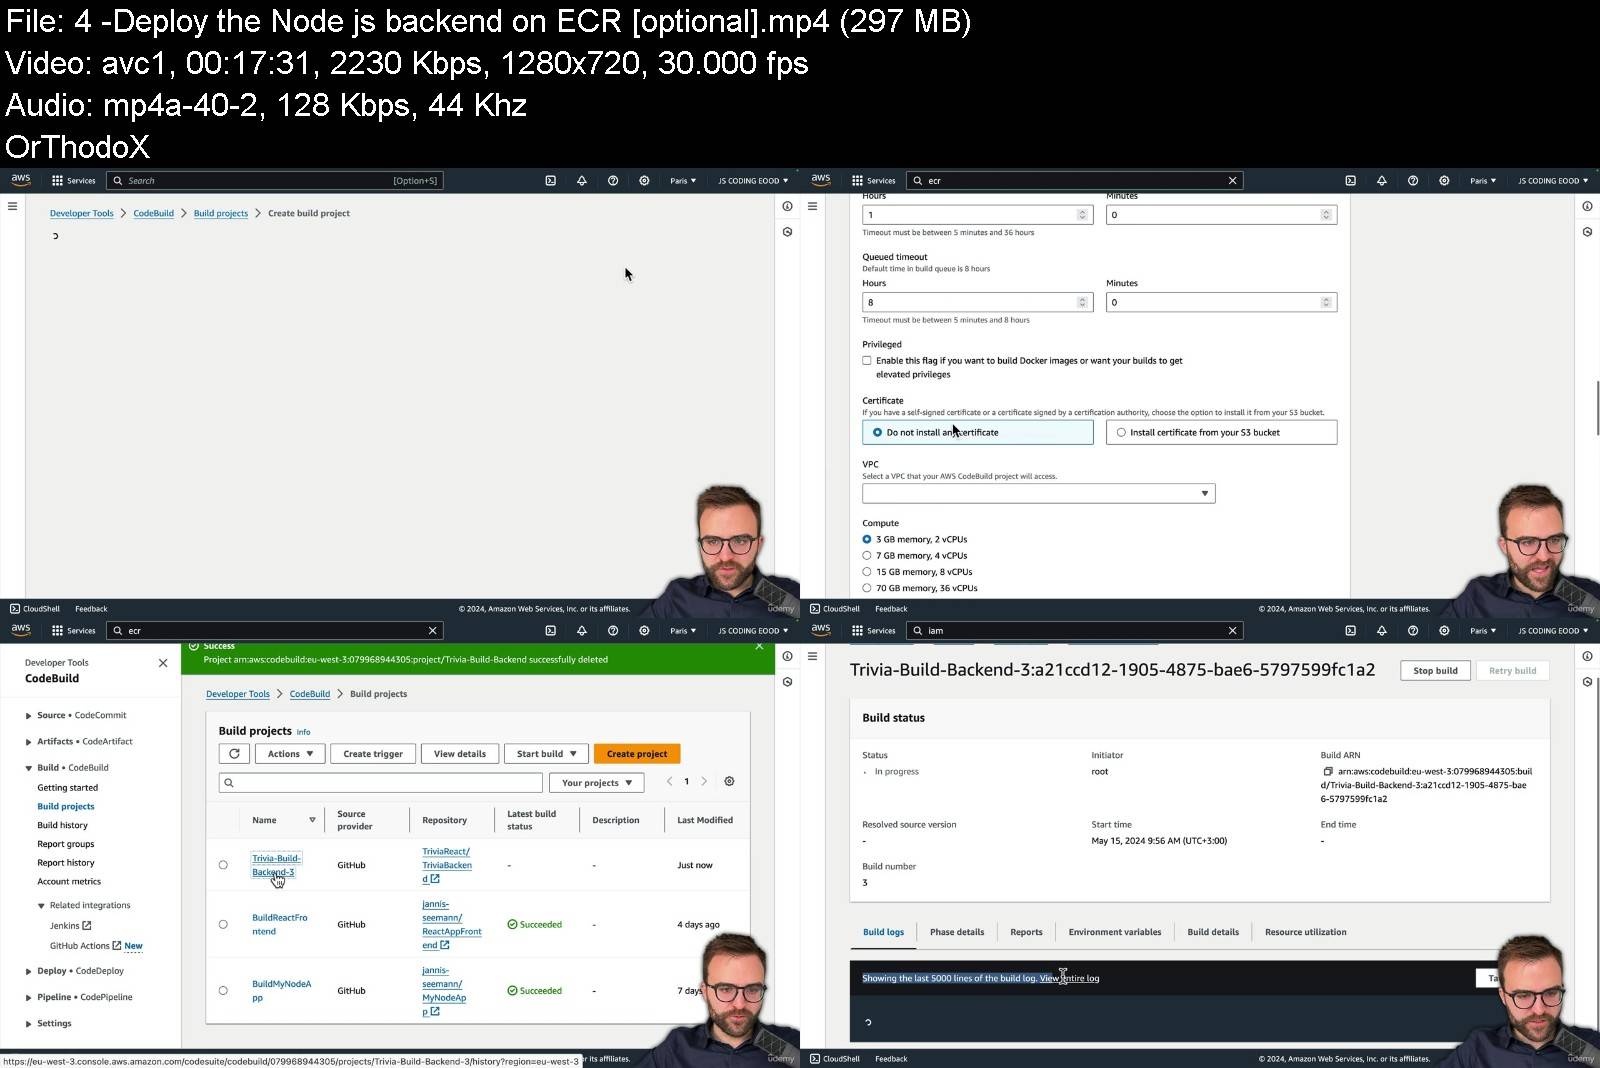The height and width of the screenshot is (1068, 1600).
Task: Click AWS logo in the top-right form frame
Action: coord(821,180)
